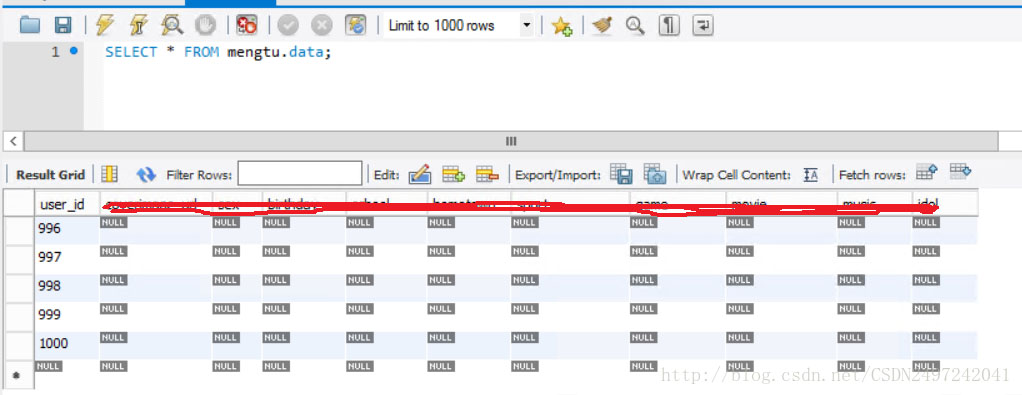Open SQL script file folder icon

tap(30, 25)
